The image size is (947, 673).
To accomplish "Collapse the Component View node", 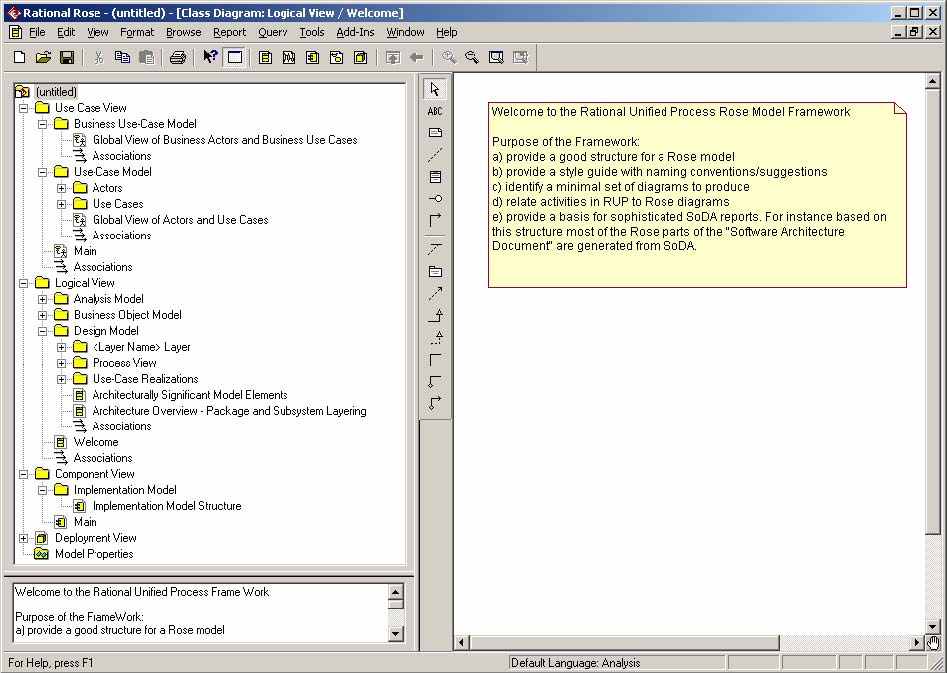I will point(24,474).
